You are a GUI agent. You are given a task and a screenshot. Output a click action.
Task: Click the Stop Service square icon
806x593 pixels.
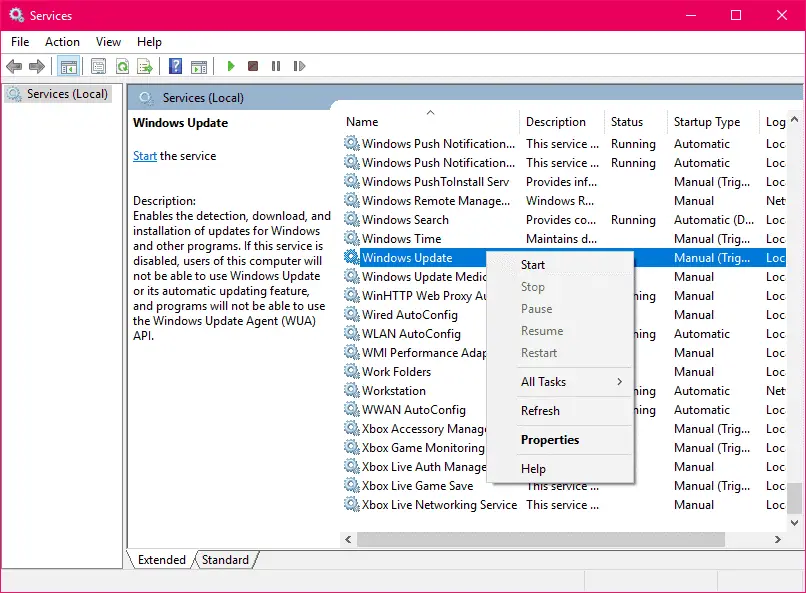[252, 66]
